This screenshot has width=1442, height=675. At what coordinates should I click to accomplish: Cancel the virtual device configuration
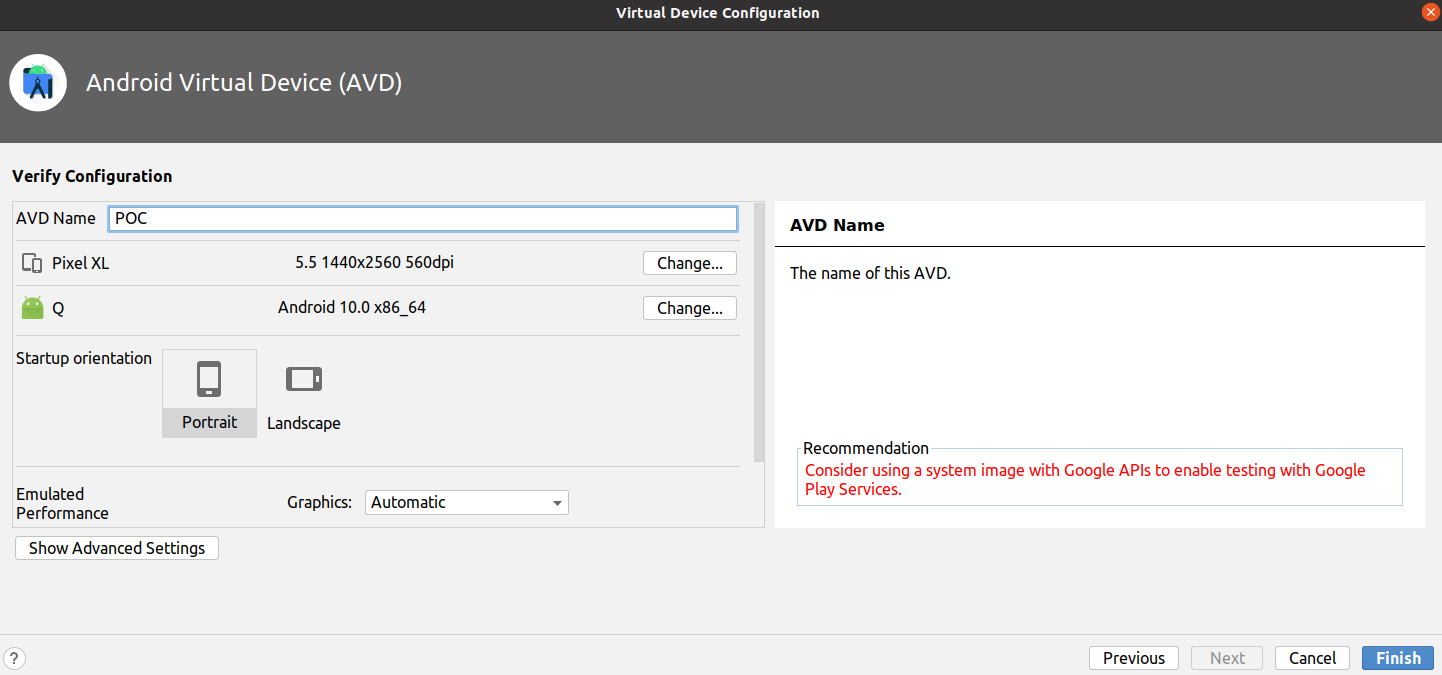coord(1312,658)
